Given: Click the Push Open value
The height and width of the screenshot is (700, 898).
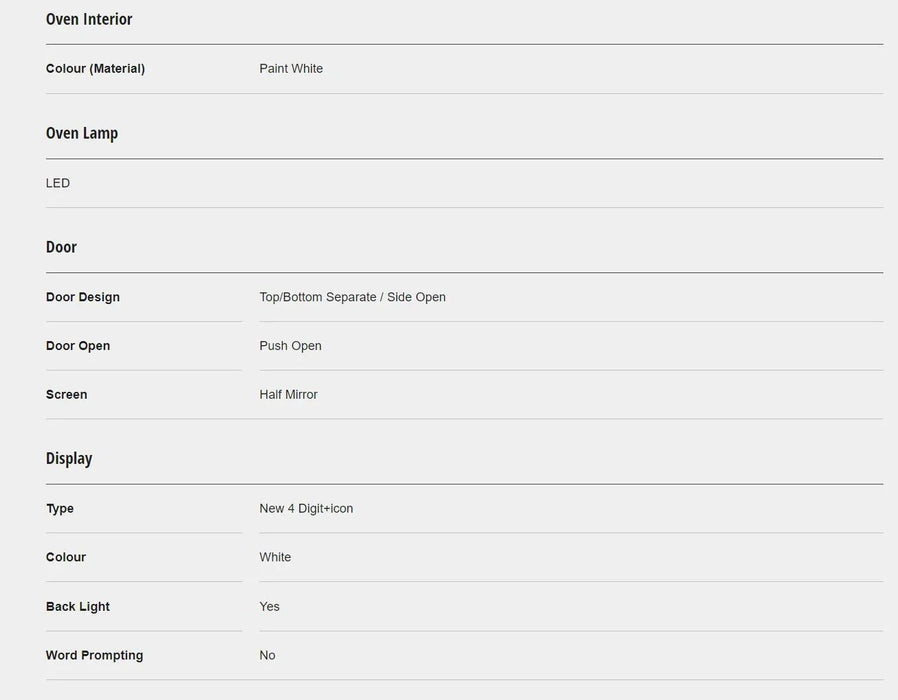Looking at the screenshot, I should coord(290,346).
